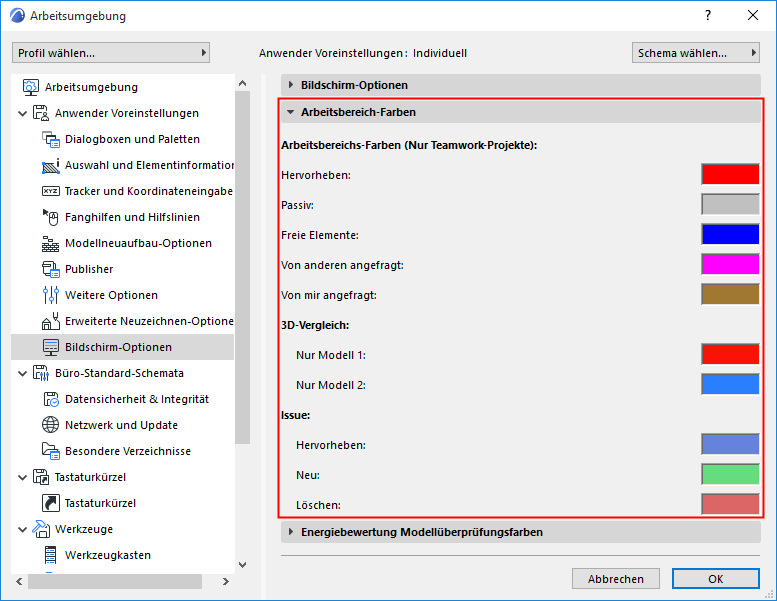Change the red Hervorheben teamwork color
Image resolution: width=777 pixels, height=601 pixels.
pos(730,174)
